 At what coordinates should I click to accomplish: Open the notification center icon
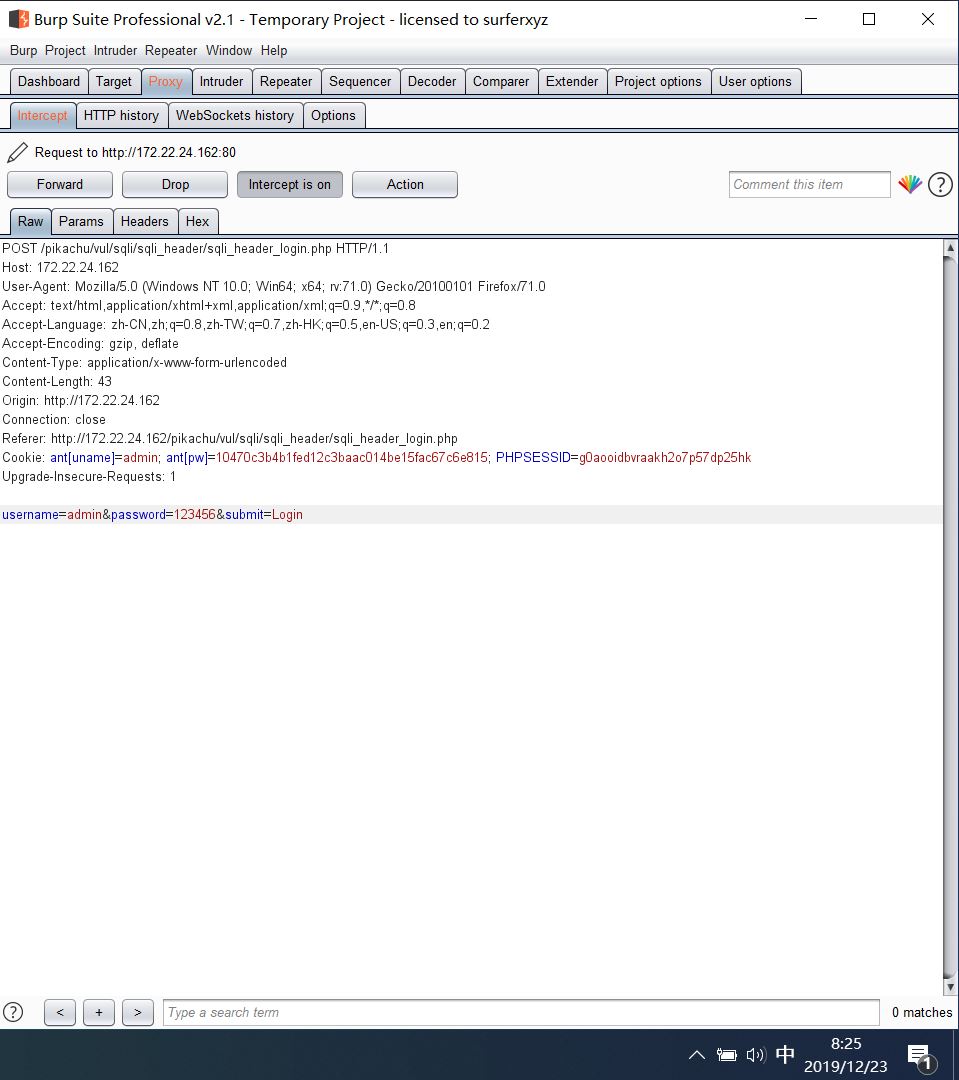pyautogui.click(x=920, y=1057)
